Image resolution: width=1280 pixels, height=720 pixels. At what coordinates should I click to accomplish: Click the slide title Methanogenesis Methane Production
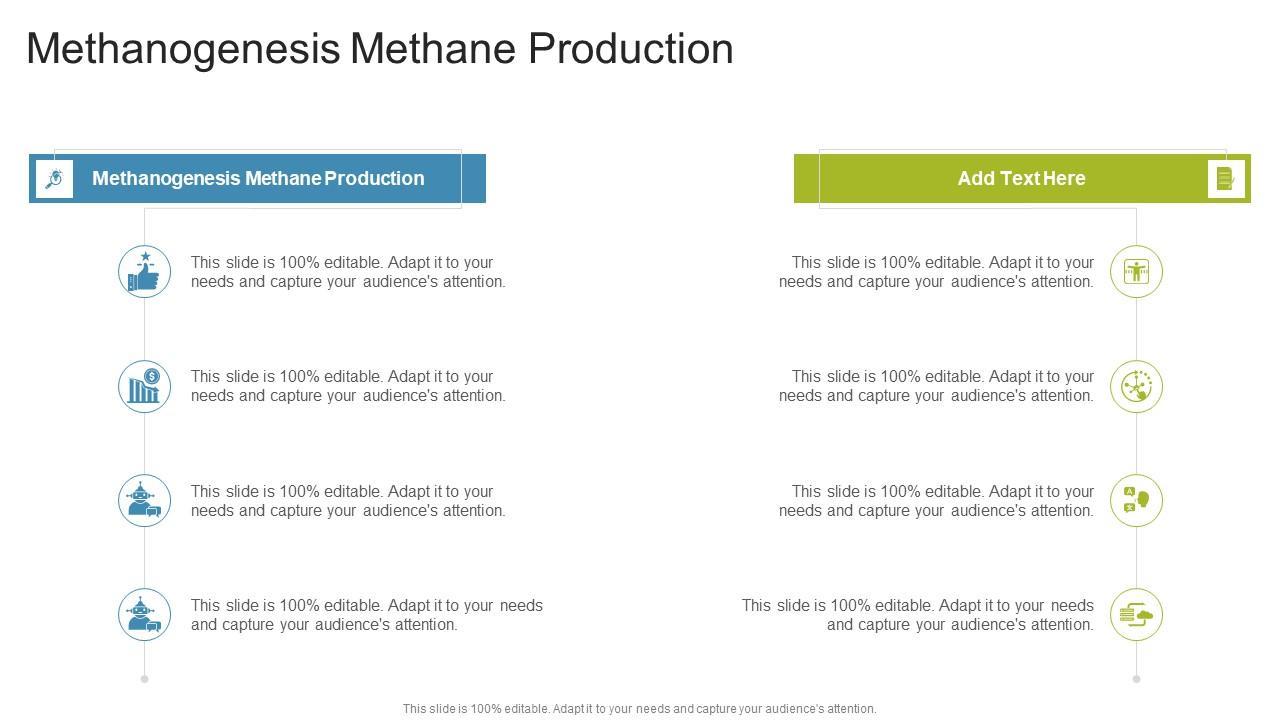click(380, 49)
